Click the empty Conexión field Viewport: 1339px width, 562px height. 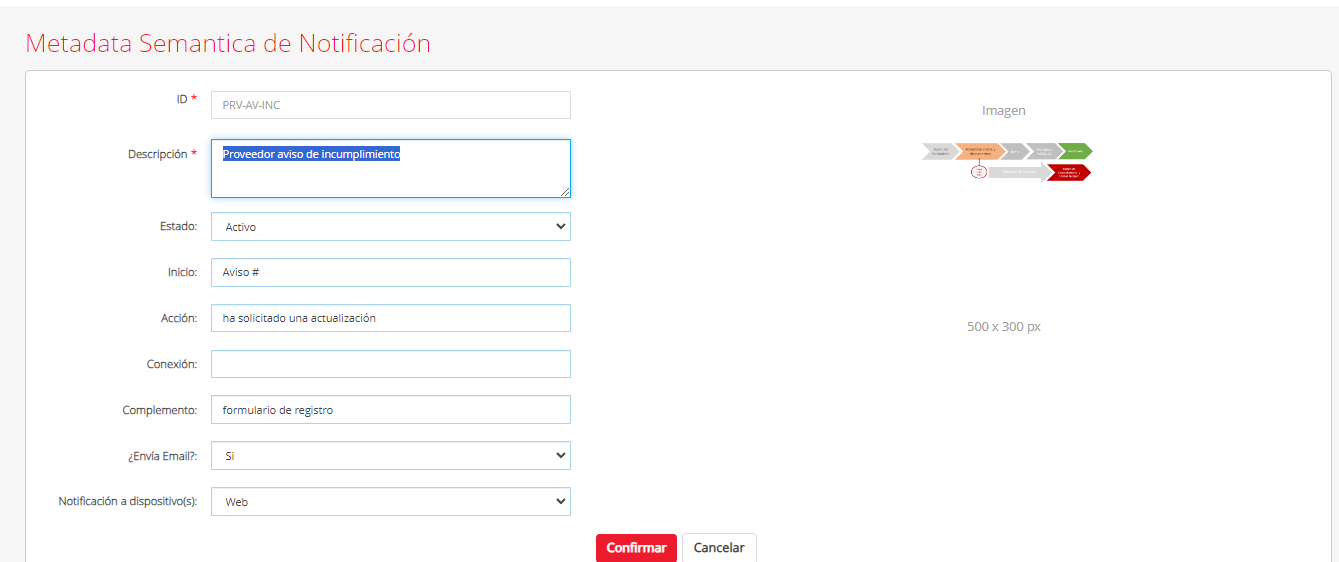coord(390,364)
